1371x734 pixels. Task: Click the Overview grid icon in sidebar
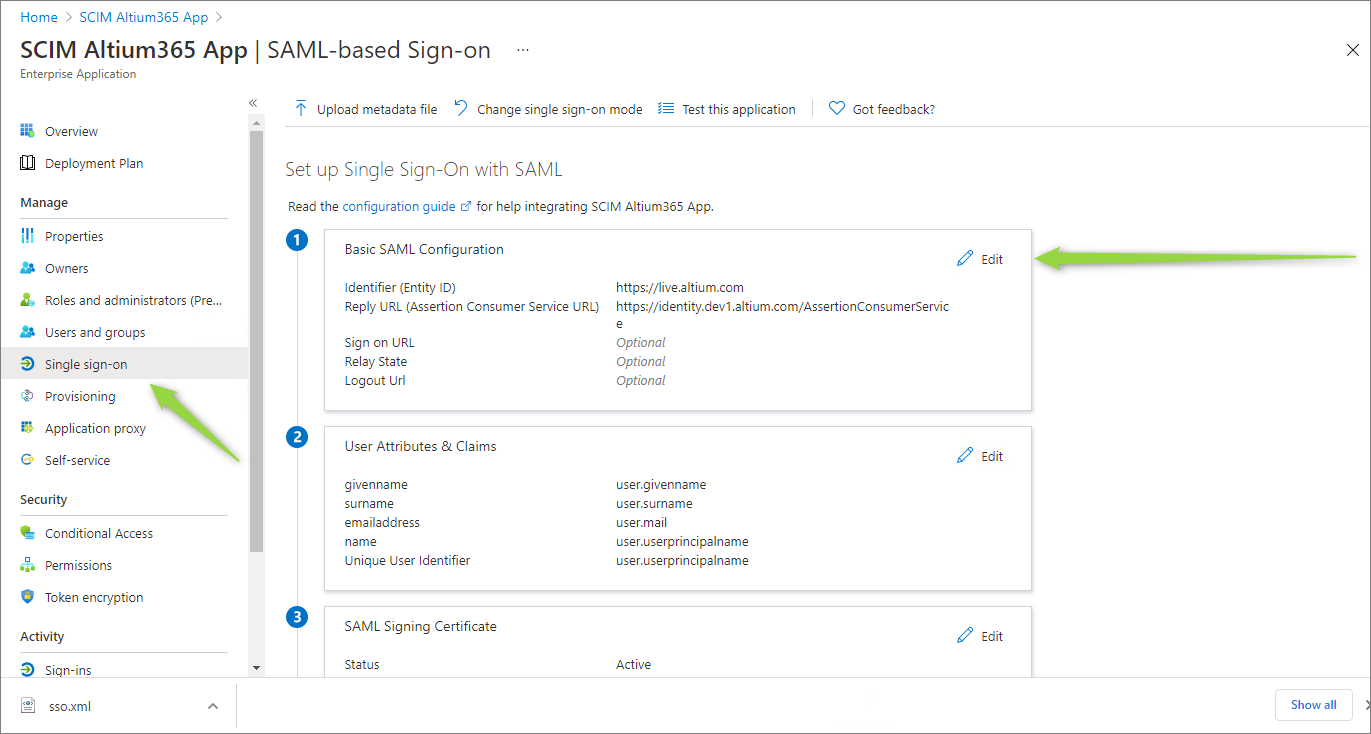pyautogui.click(x=28, y=131)
